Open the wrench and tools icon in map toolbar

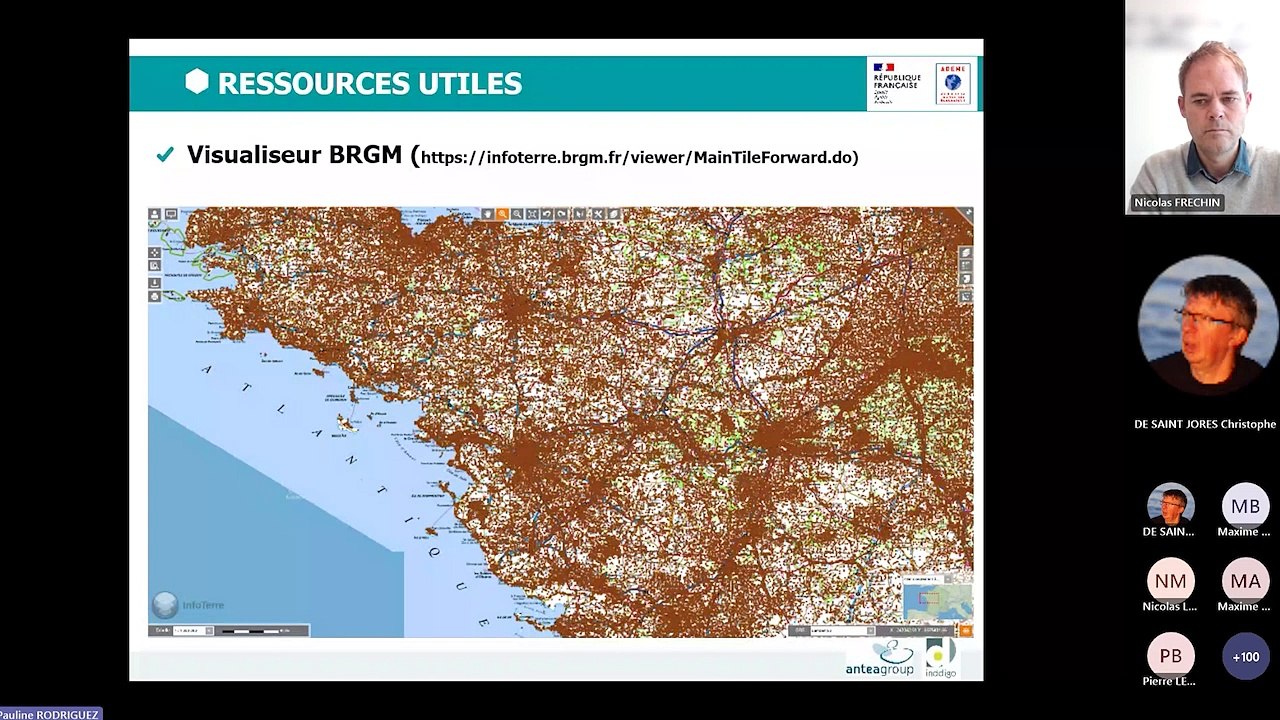click(x=598, y=214)
